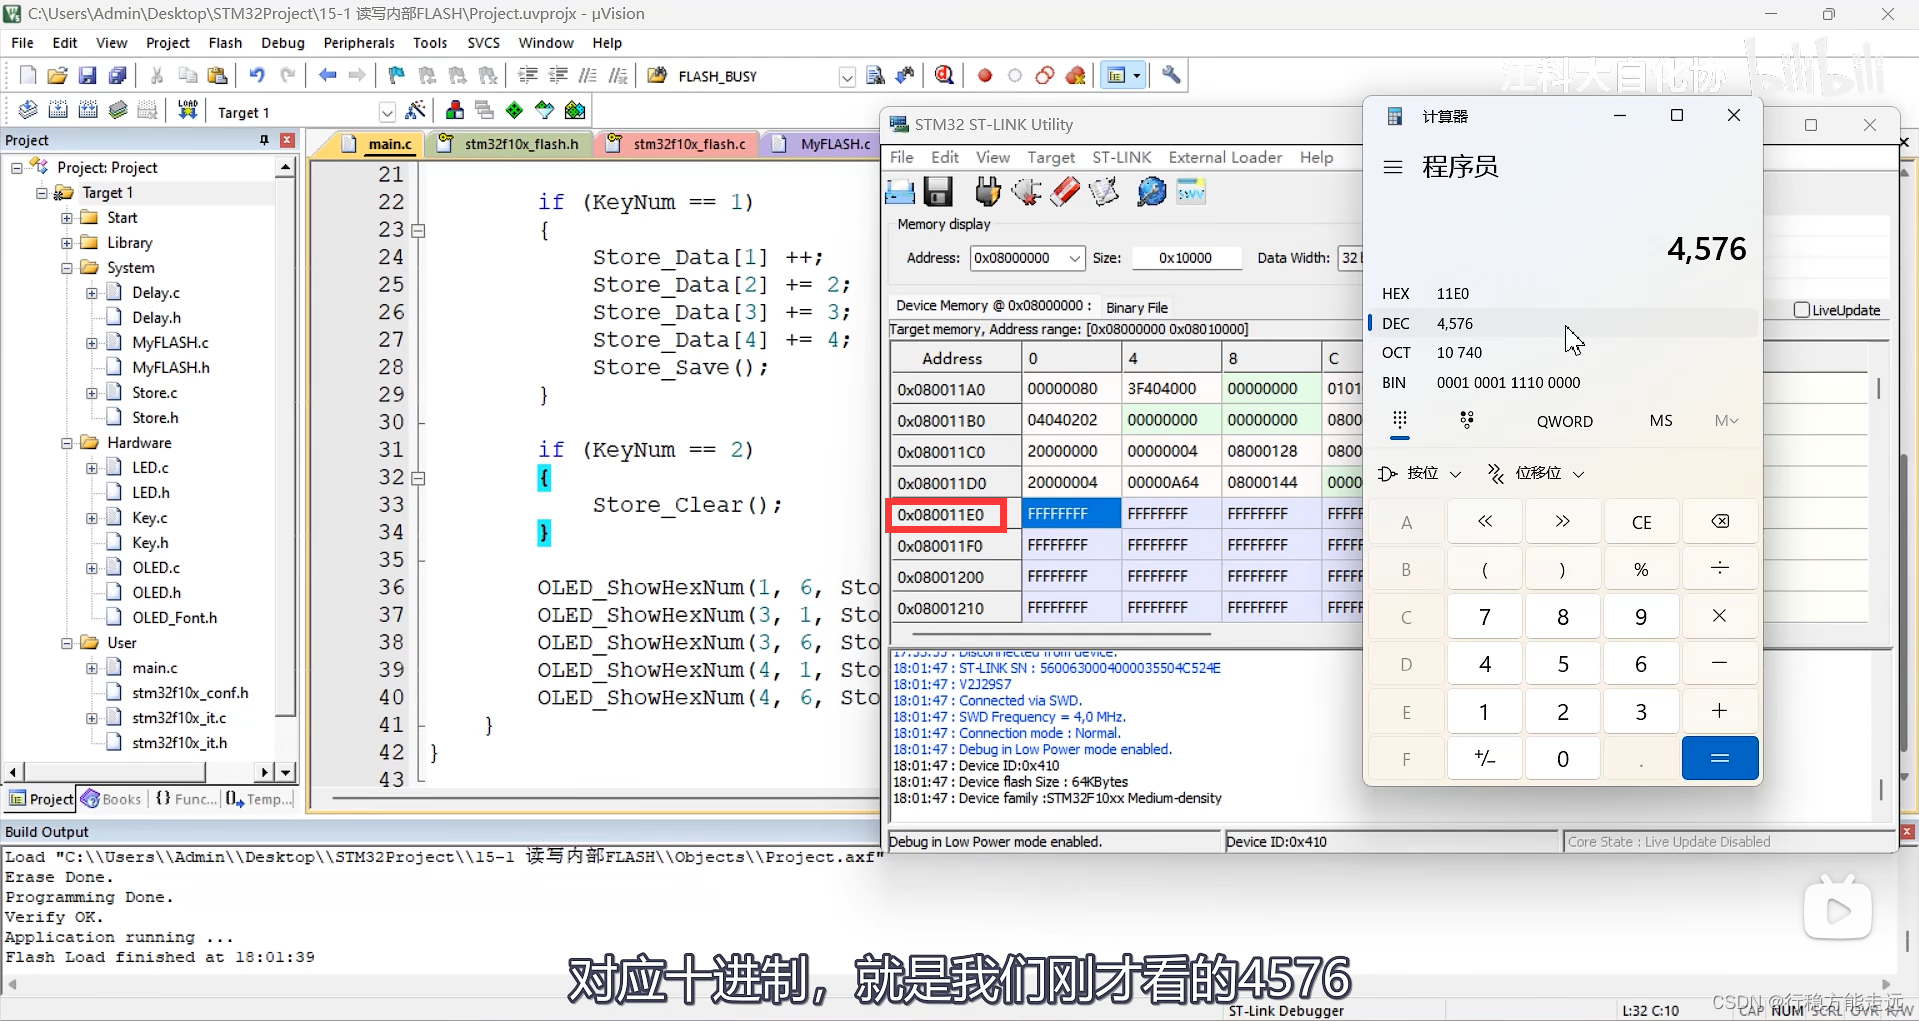Select OCT base in calculator
This screenshot has height=1021, width=1919.
pos(1561,353)
